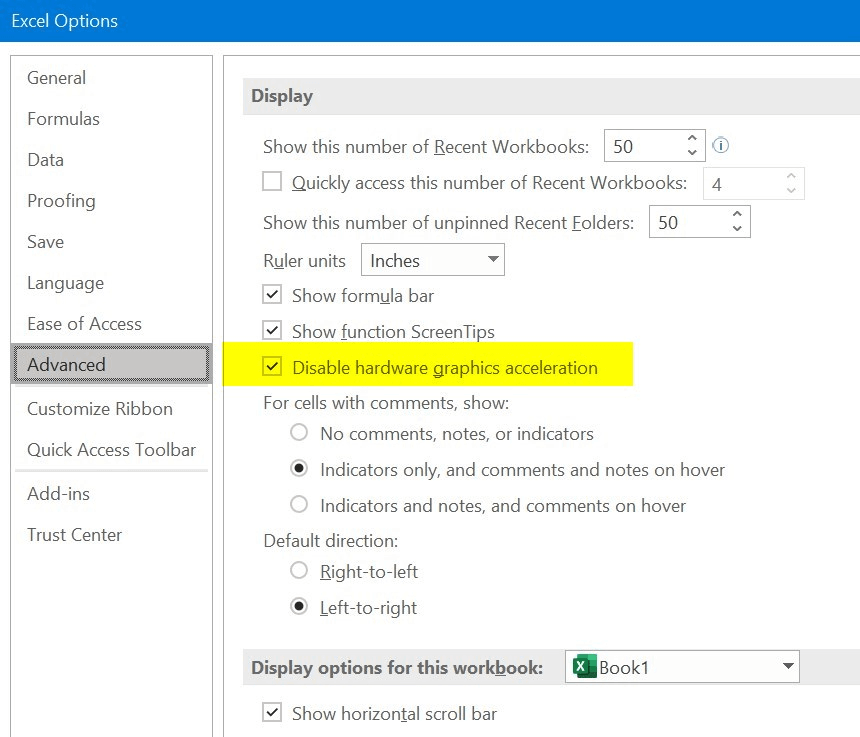Click the info icon beside Recent Workbooks
This screenshot has width=860, height=737.
720,146
